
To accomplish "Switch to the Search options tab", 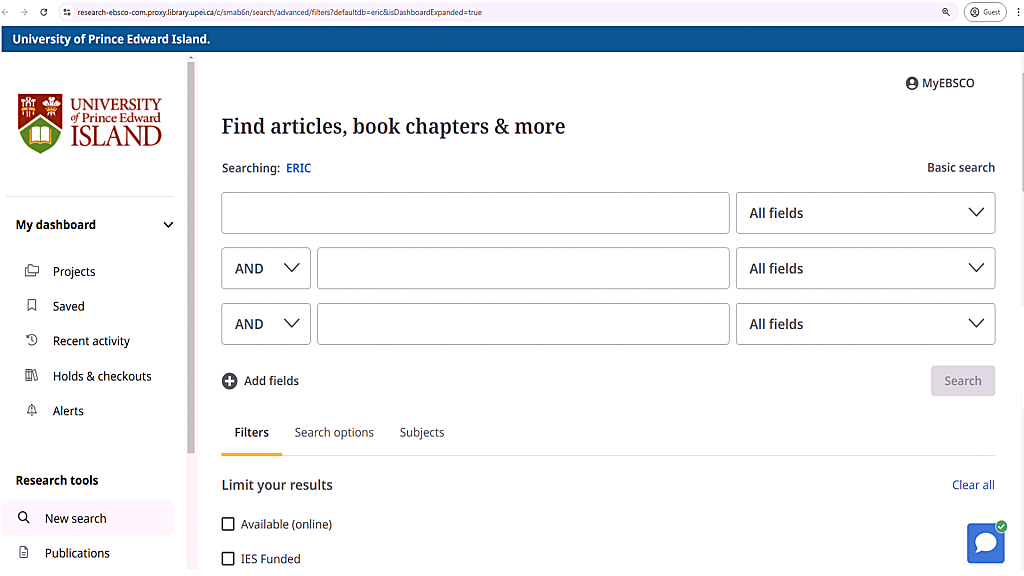I will pos(334,433).
